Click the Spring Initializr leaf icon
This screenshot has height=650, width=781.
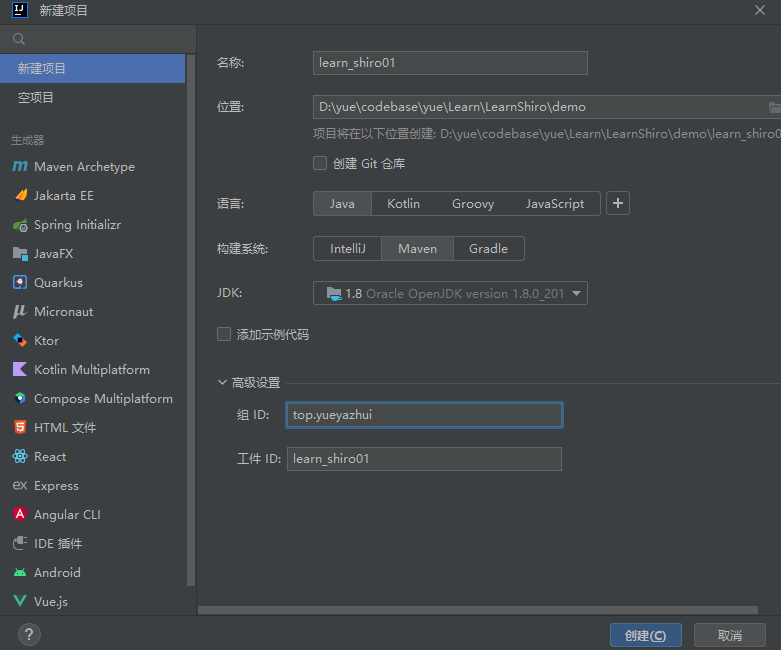coord(20,225)
